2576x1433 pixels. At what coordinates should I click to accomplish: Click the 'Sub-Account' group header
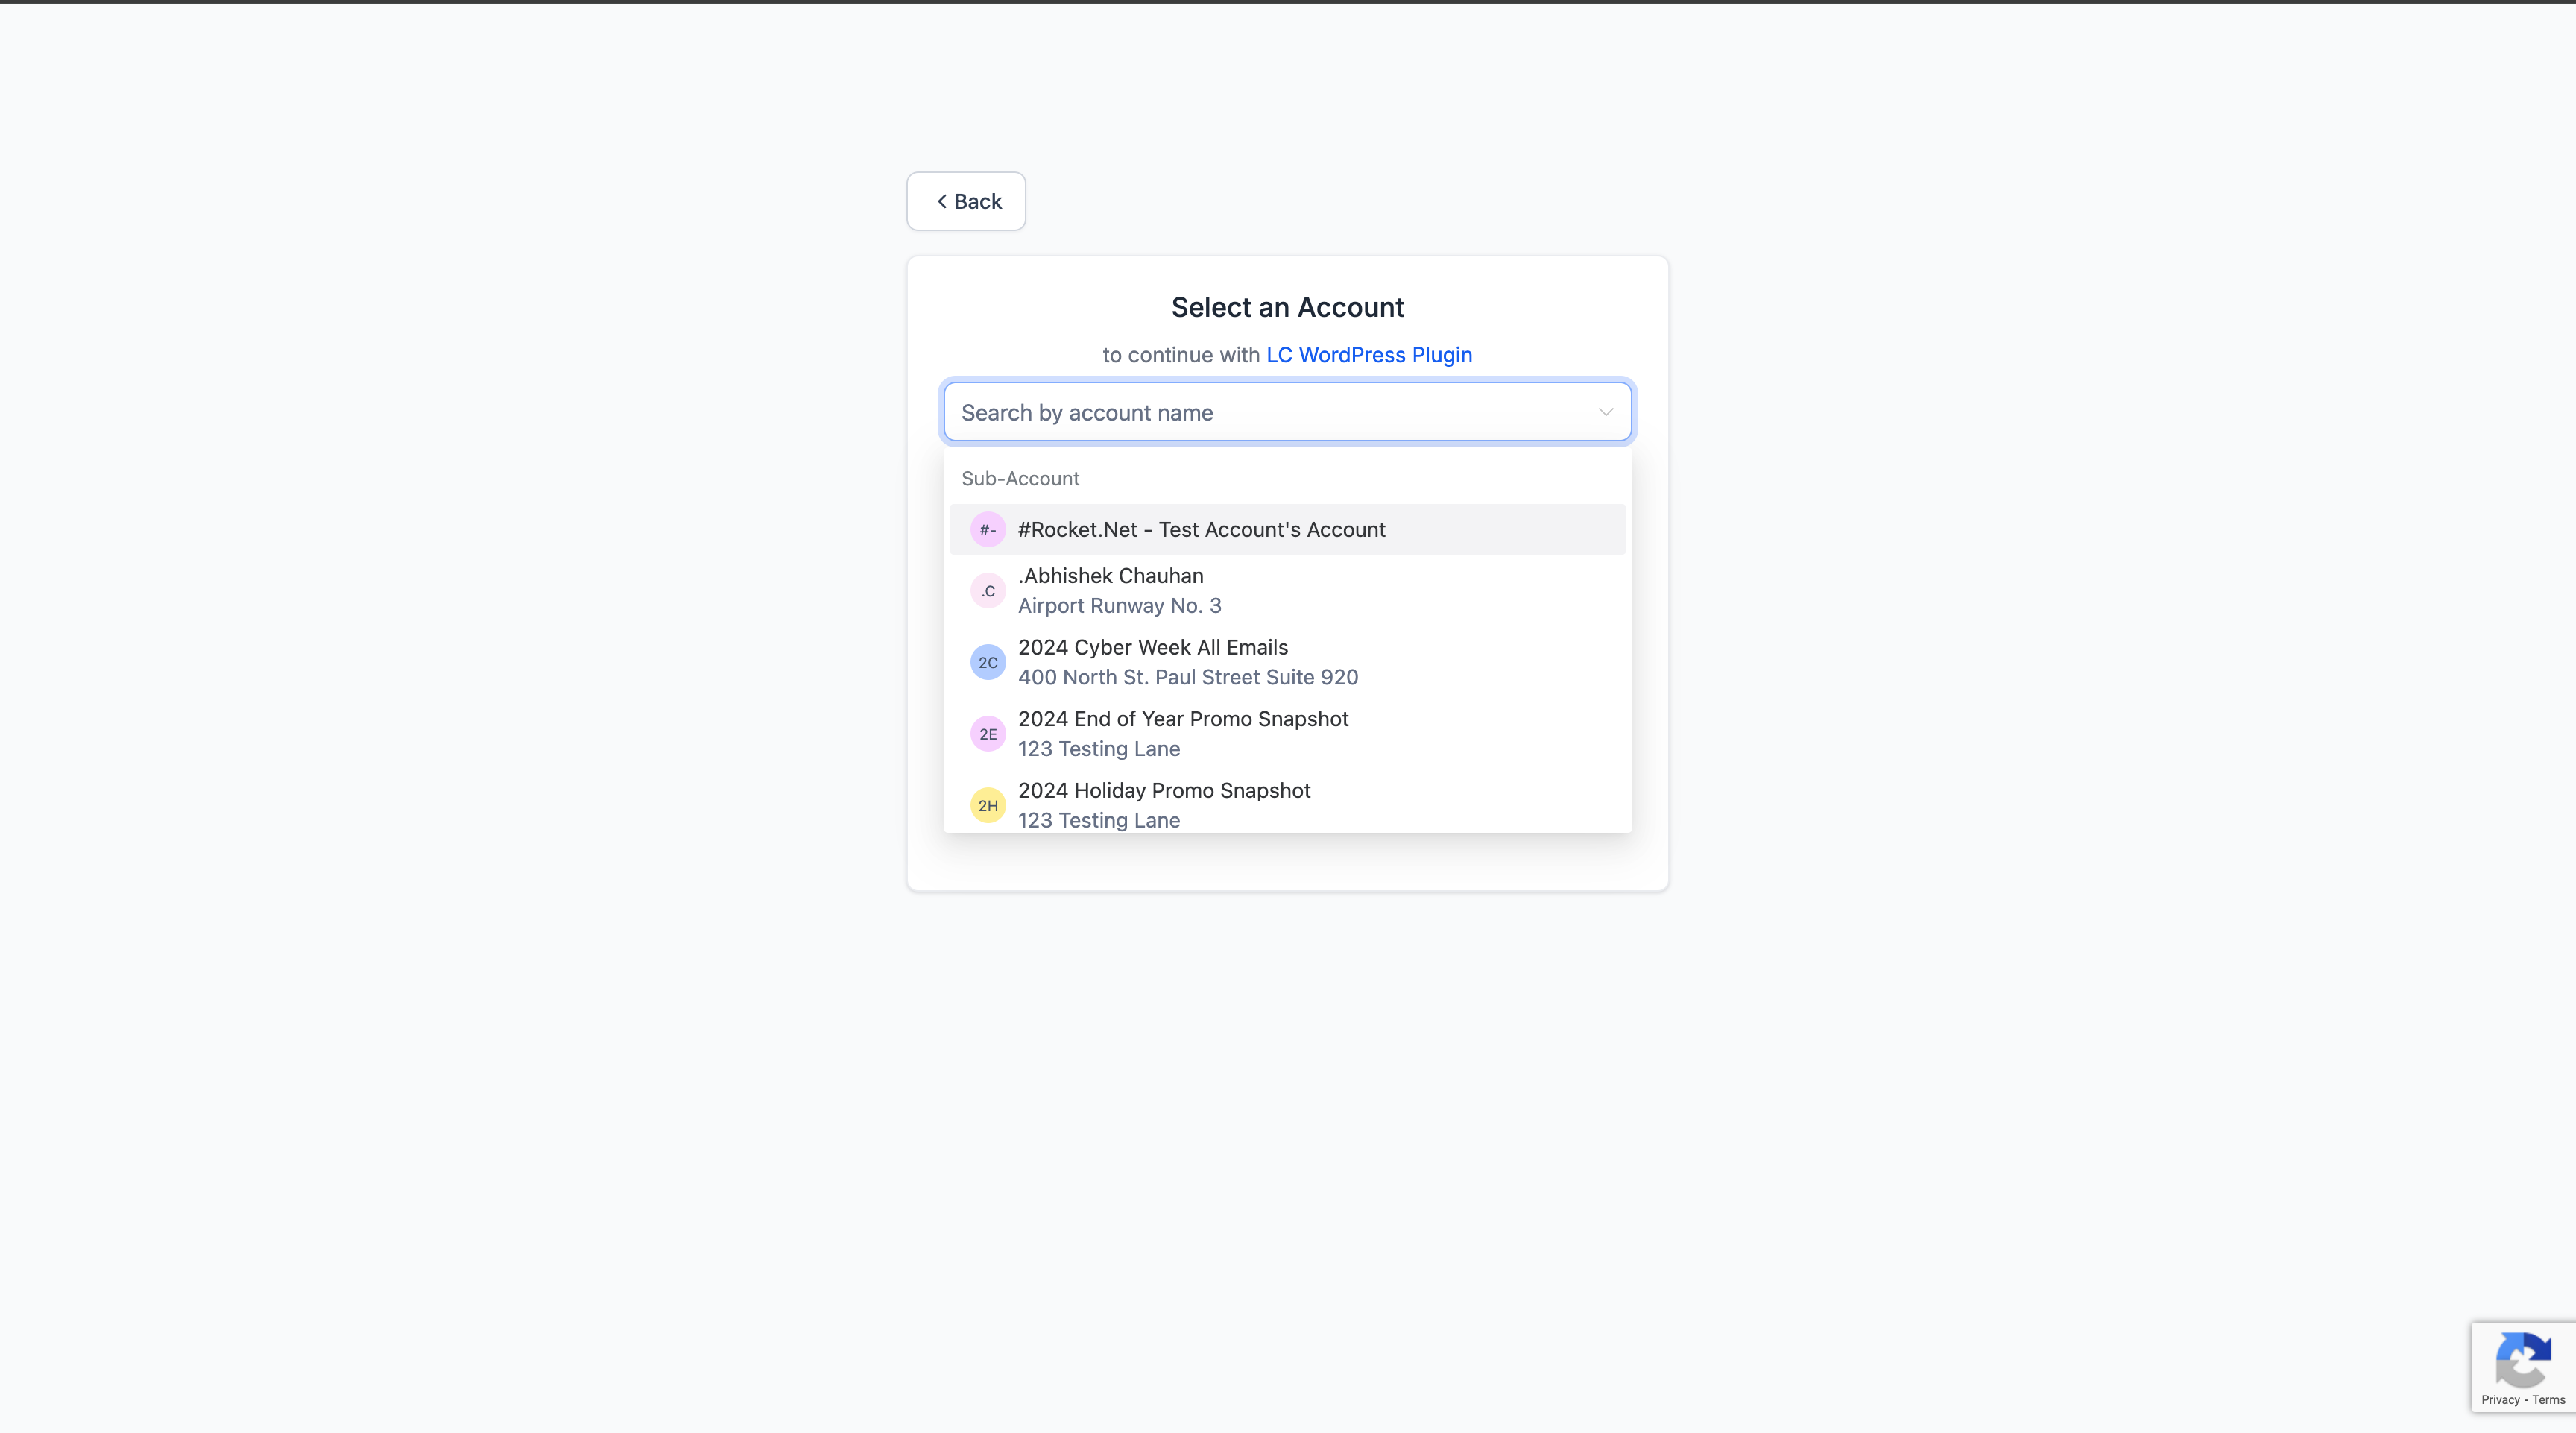pyautogui.click(x=1020, y=479)
